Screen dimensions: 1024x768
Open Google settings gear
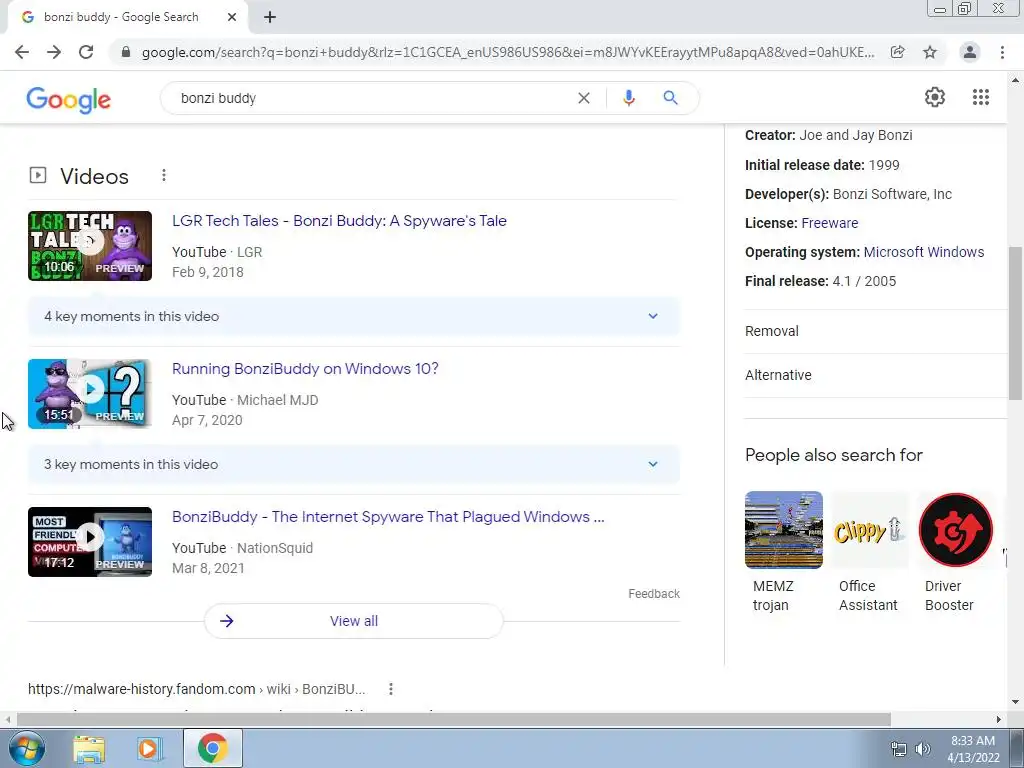(x=935, y=97)
